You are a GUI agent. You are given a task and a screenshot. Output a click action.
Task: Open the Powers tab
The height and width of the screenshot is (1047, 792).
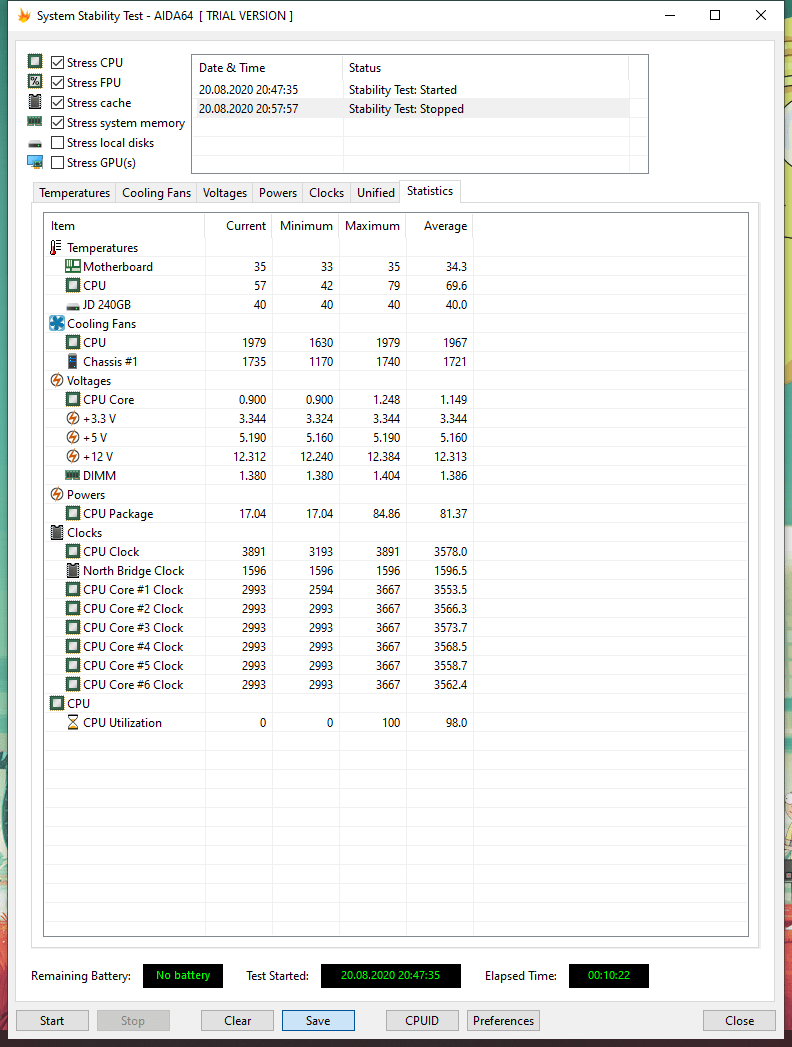[x=278, y=192]
